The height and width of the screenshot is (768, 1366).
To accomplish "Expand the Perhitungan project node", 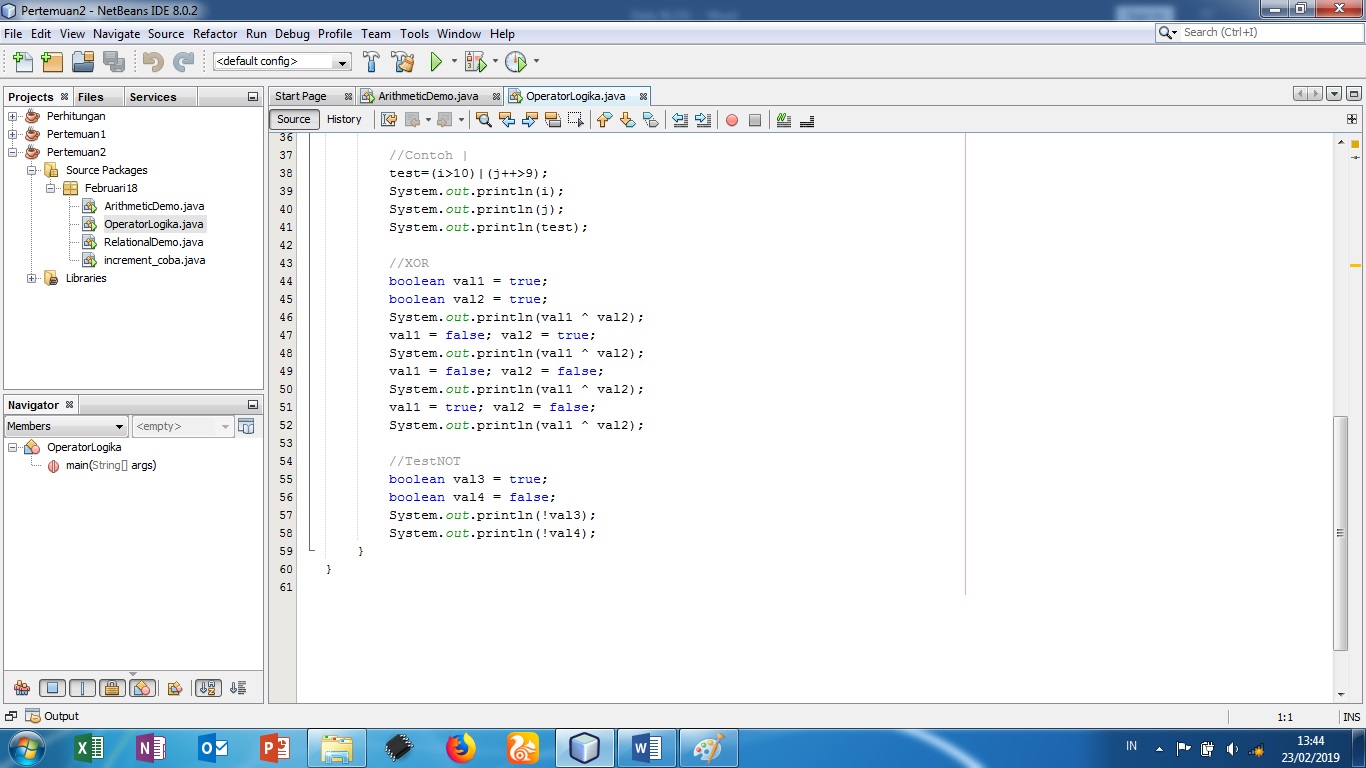I will [x=13, y=116].
